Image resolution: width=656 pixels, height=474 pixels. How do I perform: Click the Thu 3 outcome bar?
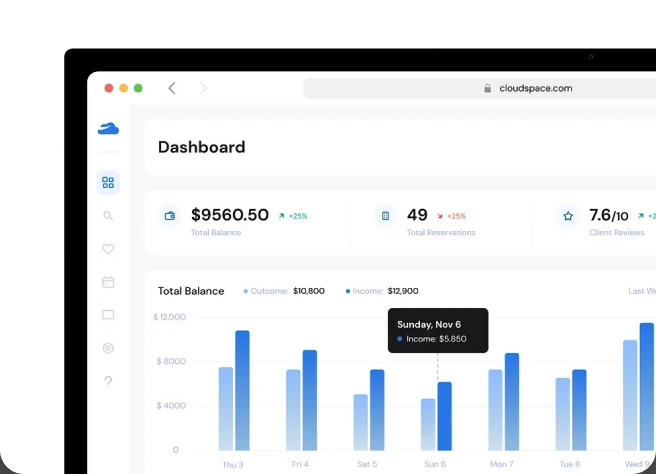tap(226, 409)
